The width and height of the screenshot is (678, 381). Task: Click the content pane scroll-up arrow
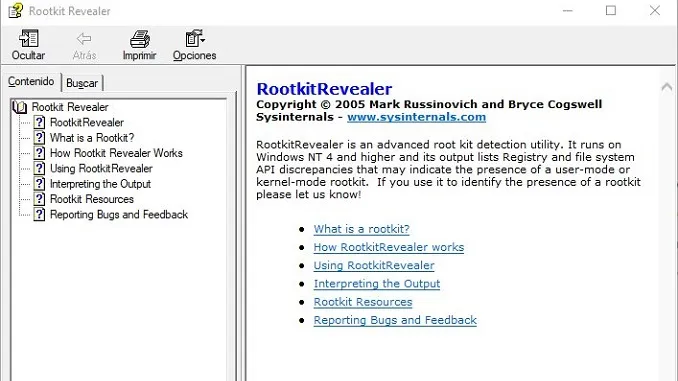pos(666,87)
